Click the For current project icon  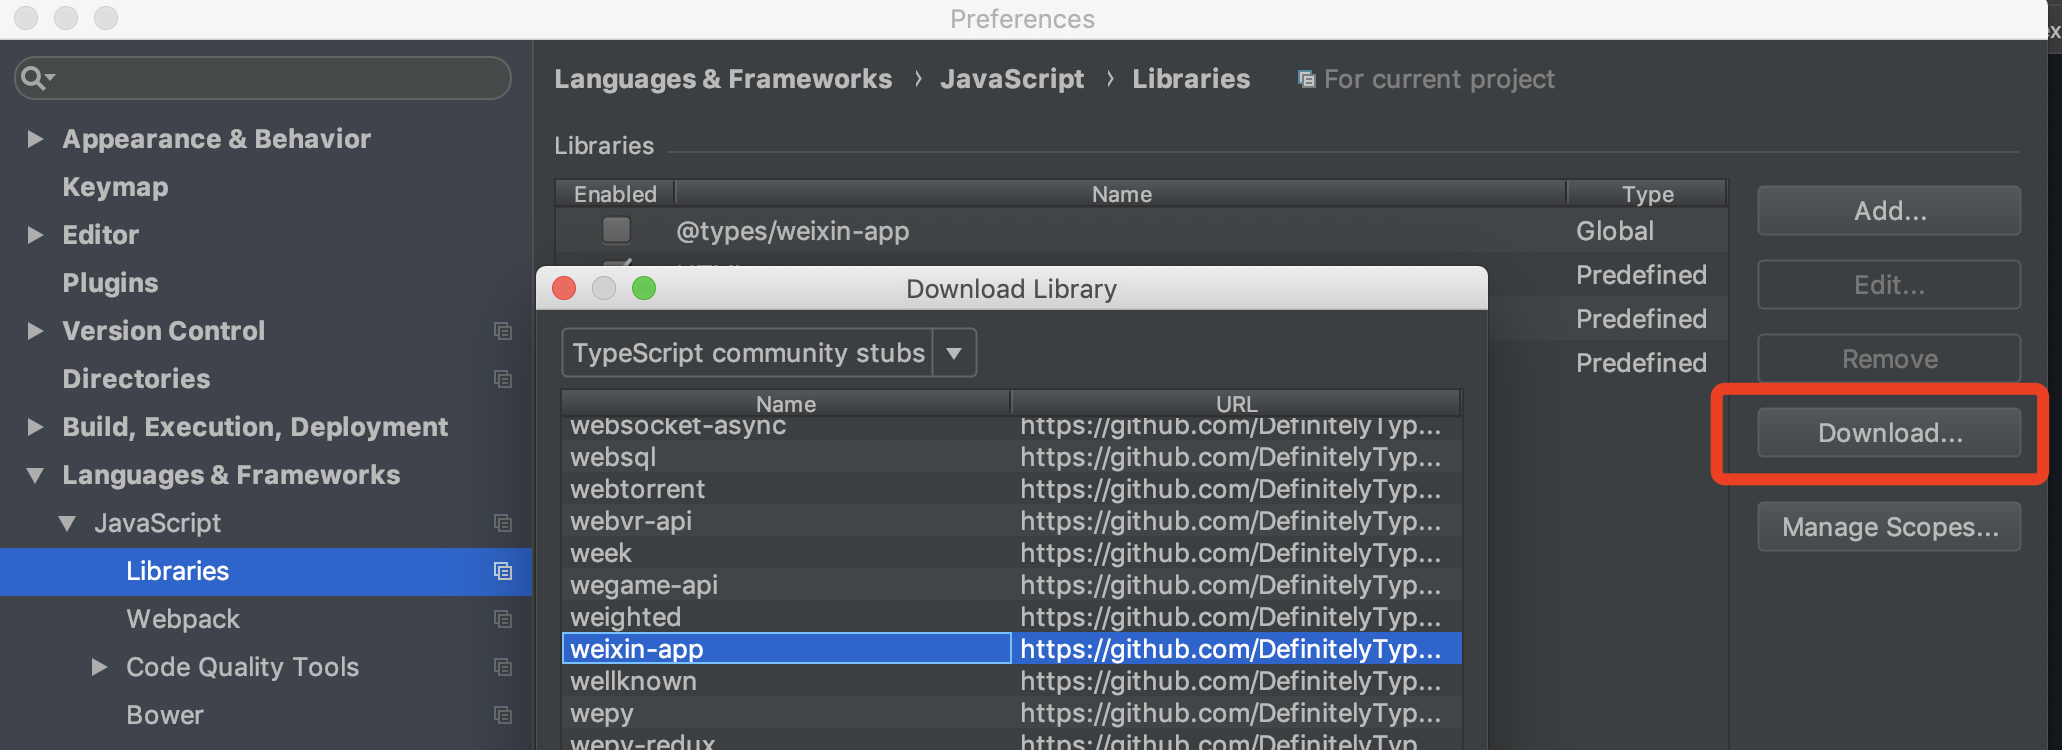(x=1306, y=79)
